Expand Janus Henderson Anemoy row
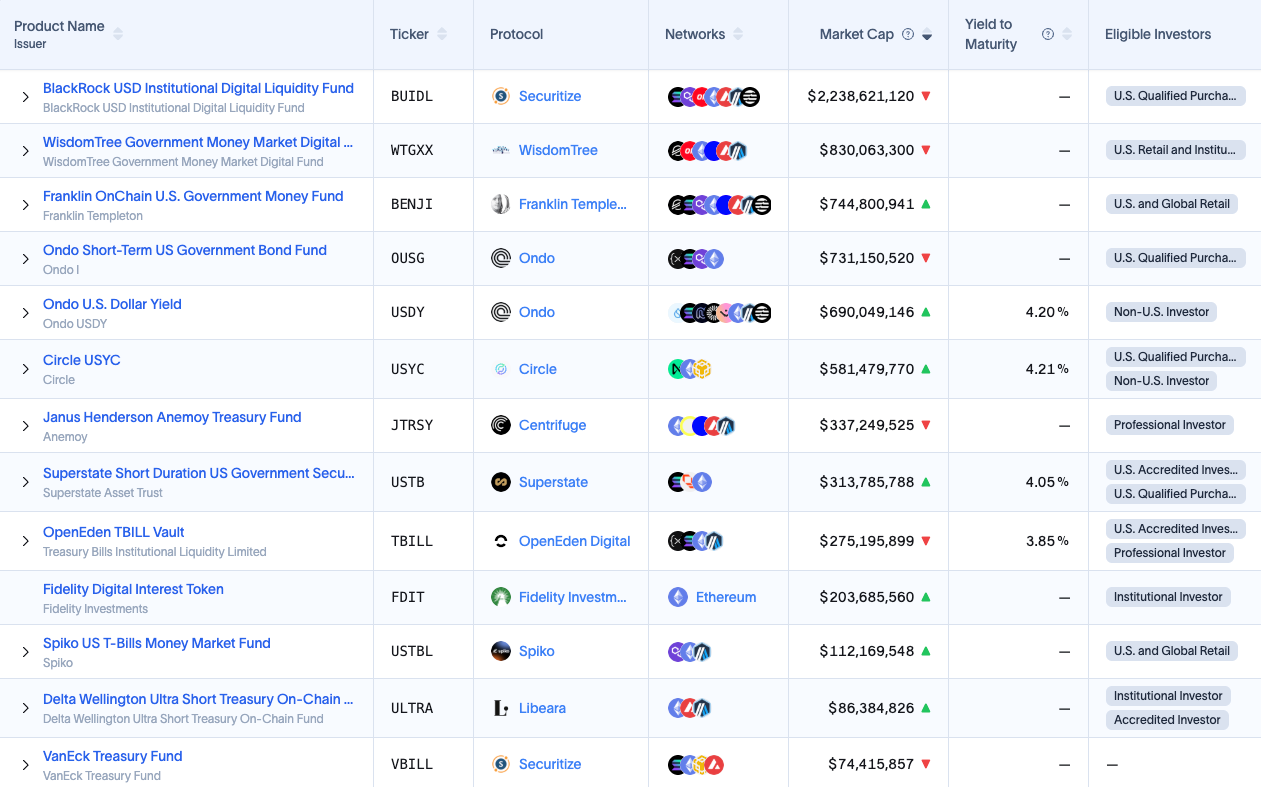1261x787 pixels. tap(26, 426)
